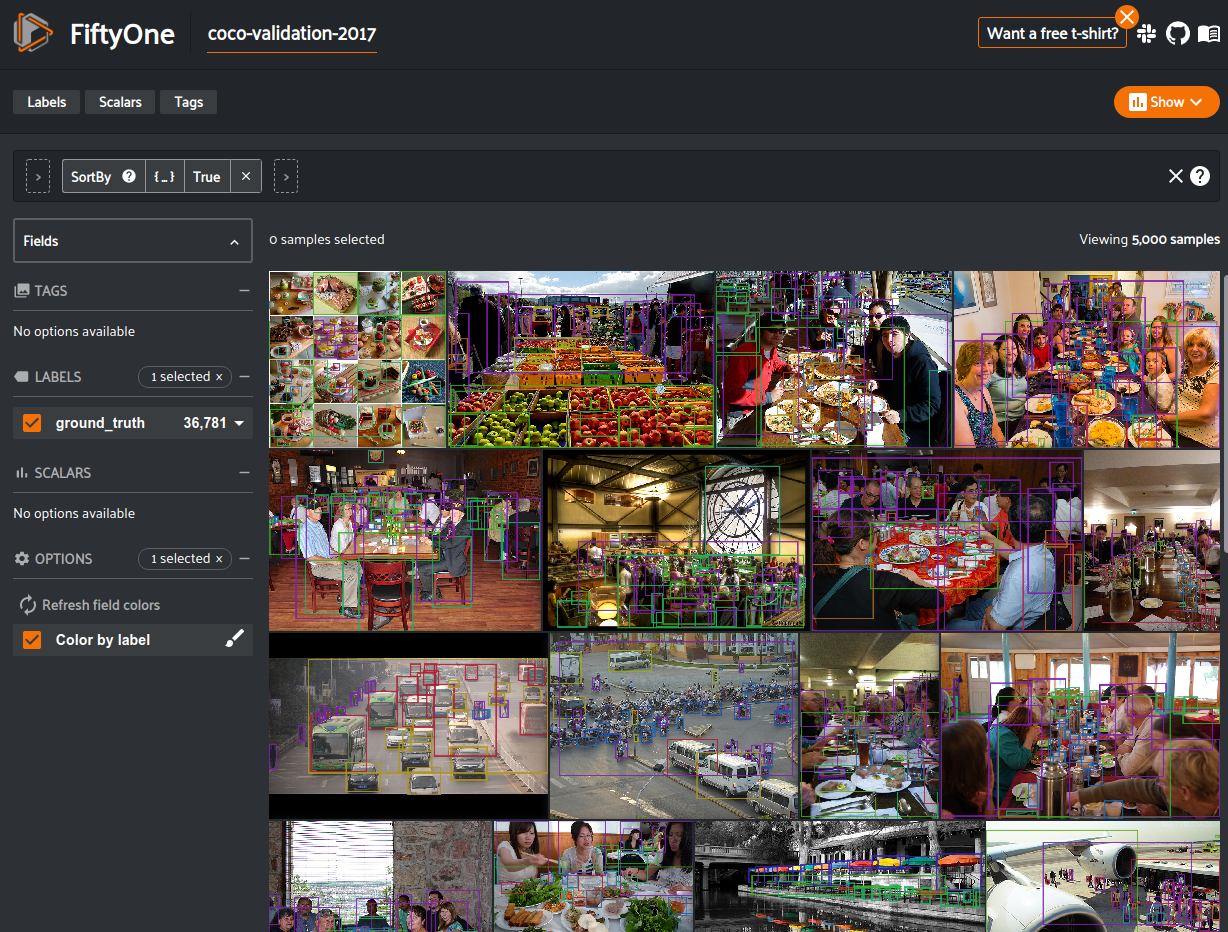The height and width of the screenshot is (932, 1228).
Task: Click the SortBy help question mark
Action: (129, 177)
